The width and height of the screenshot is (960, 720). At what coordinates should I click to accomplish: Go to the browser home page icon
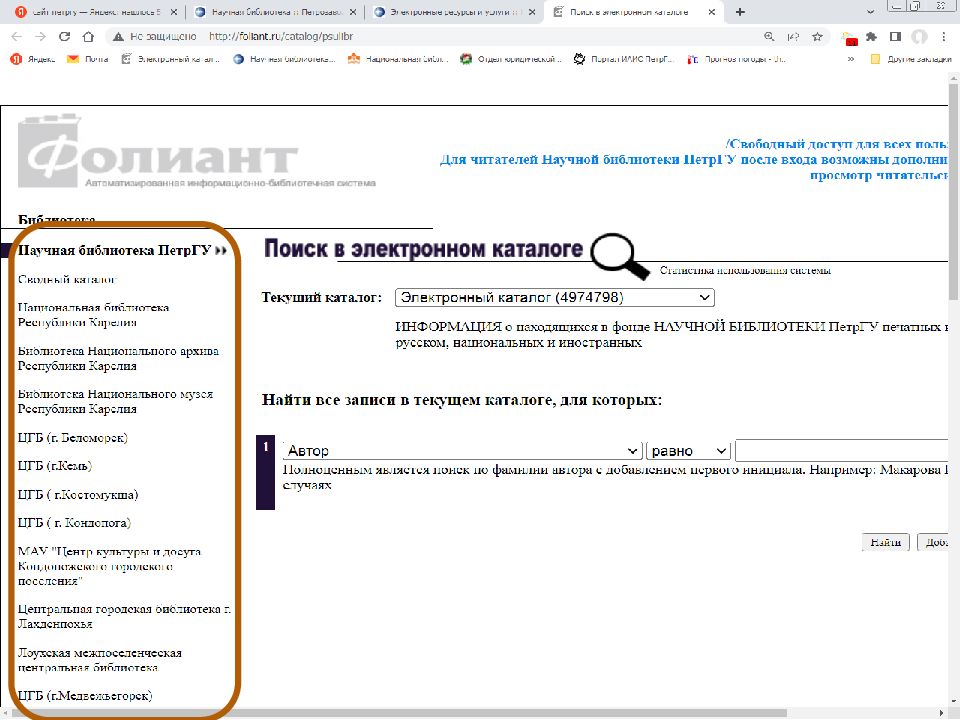pos(88,36)
